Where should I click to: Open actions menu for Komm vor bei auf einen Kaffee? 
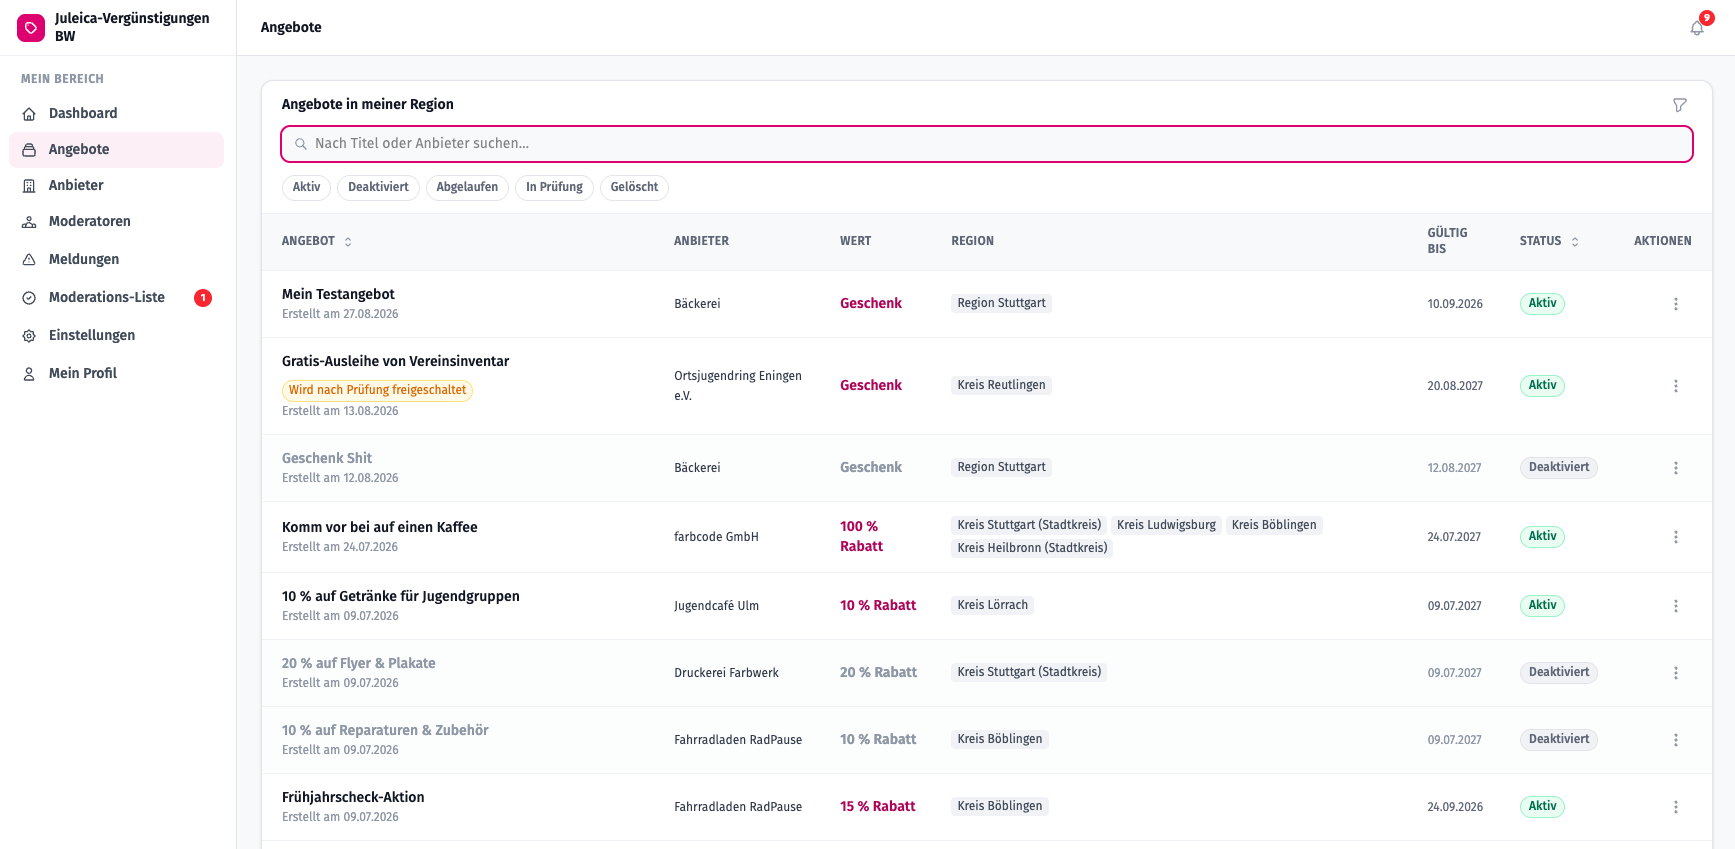(x=1676, y=537)
